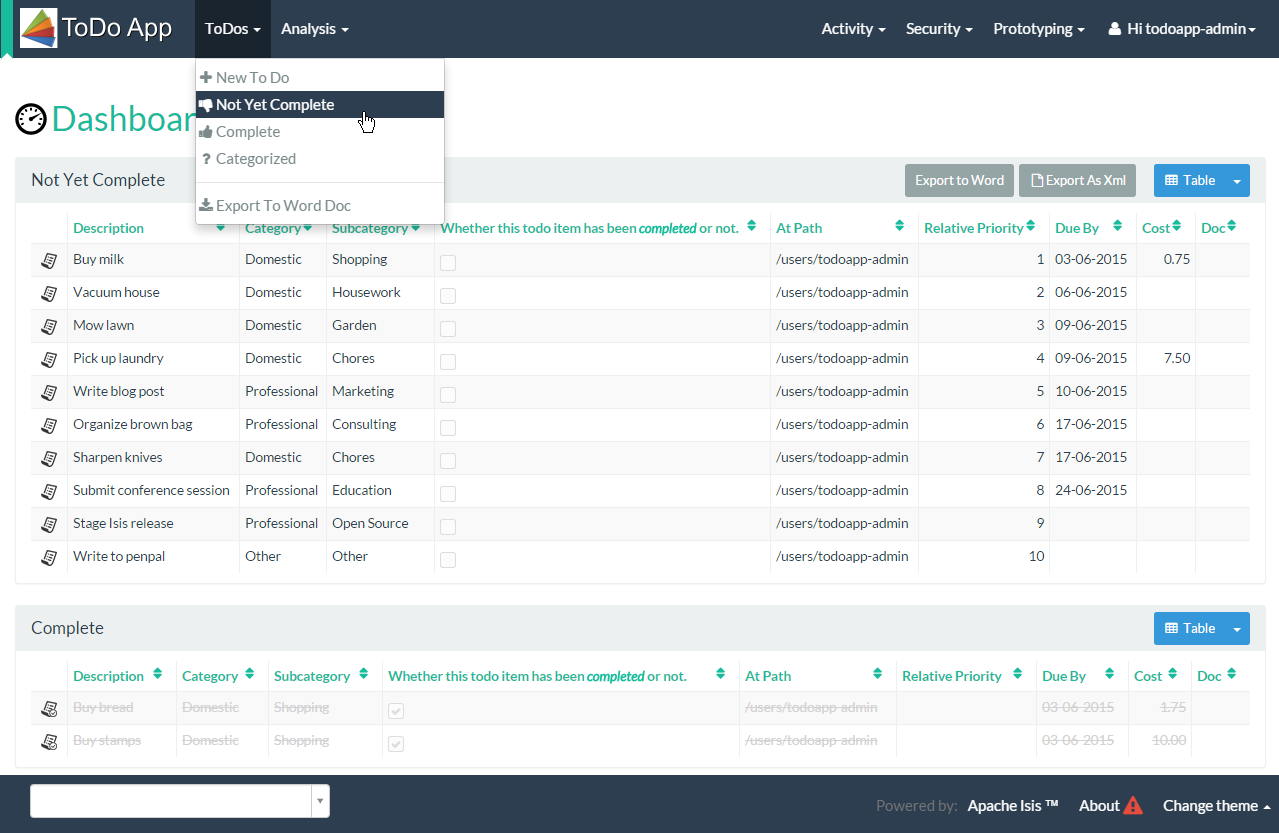Toggle the completed checkbox for Buy milk
1279x833 pixels.
pos(448,262)
